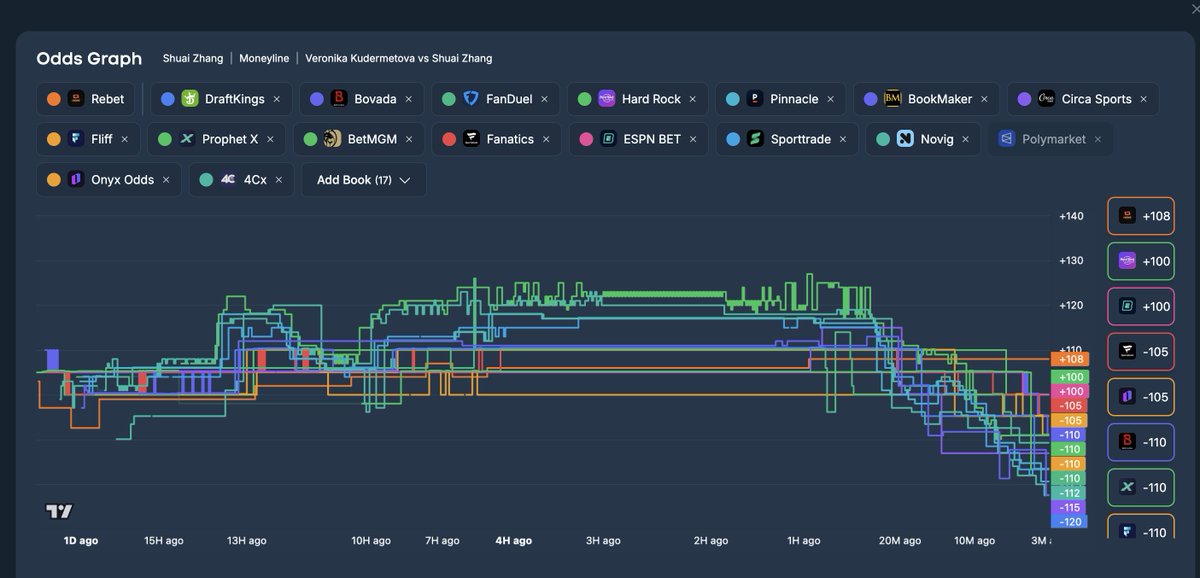Remove the Prophet X chip with its x
Viewport: 1200px width, 578px height.
tap(269, 139)
